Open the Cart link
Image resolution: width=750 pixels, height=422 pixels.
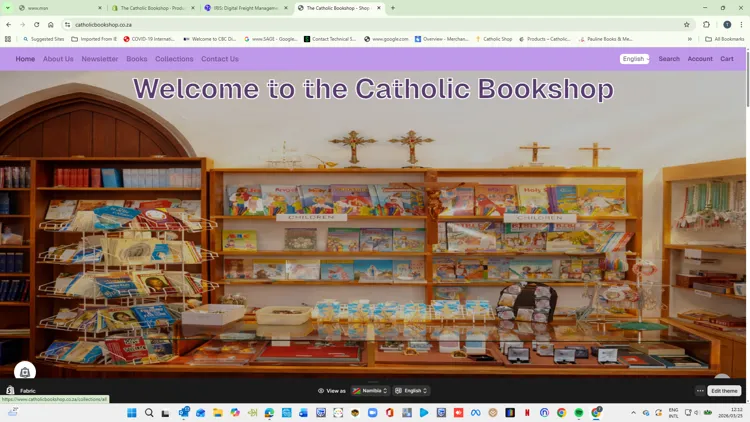727,59
